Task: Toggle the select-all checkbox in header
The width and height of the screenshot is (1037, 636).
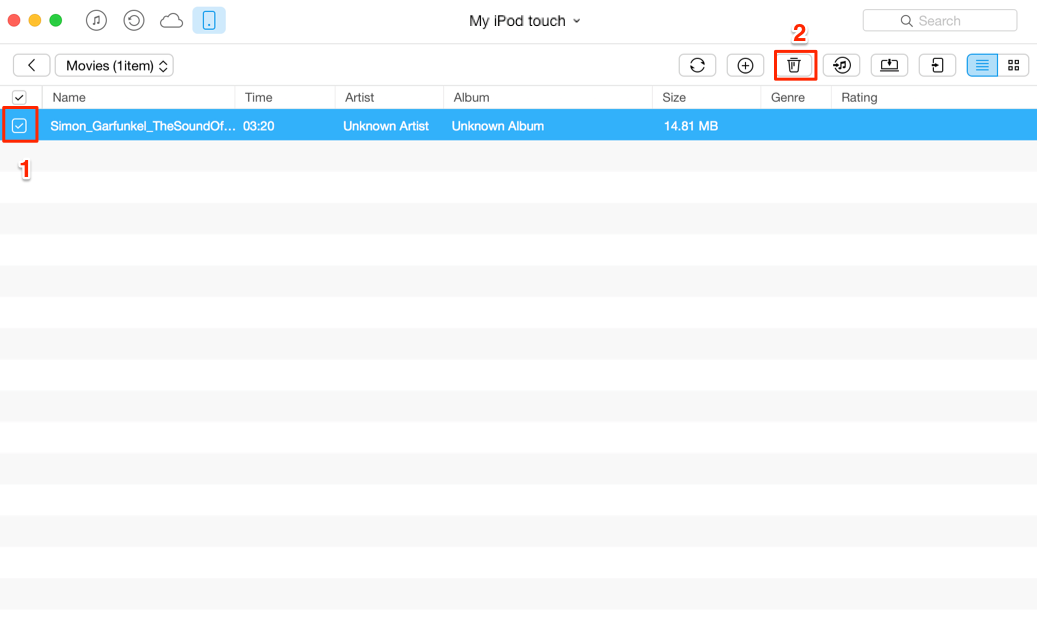Action: pyautogui.click(x=19, y=98)
